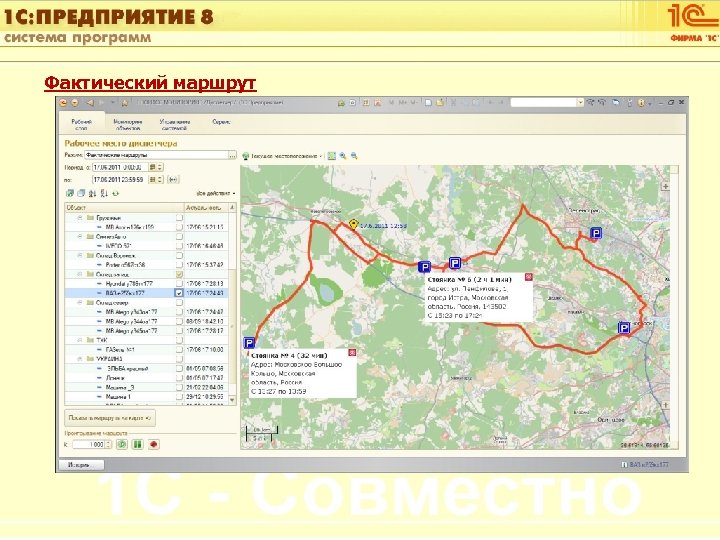Click the back navigation arrow in title bar
This screenshot has width=720, height=540.
click(x=90, y=103)
